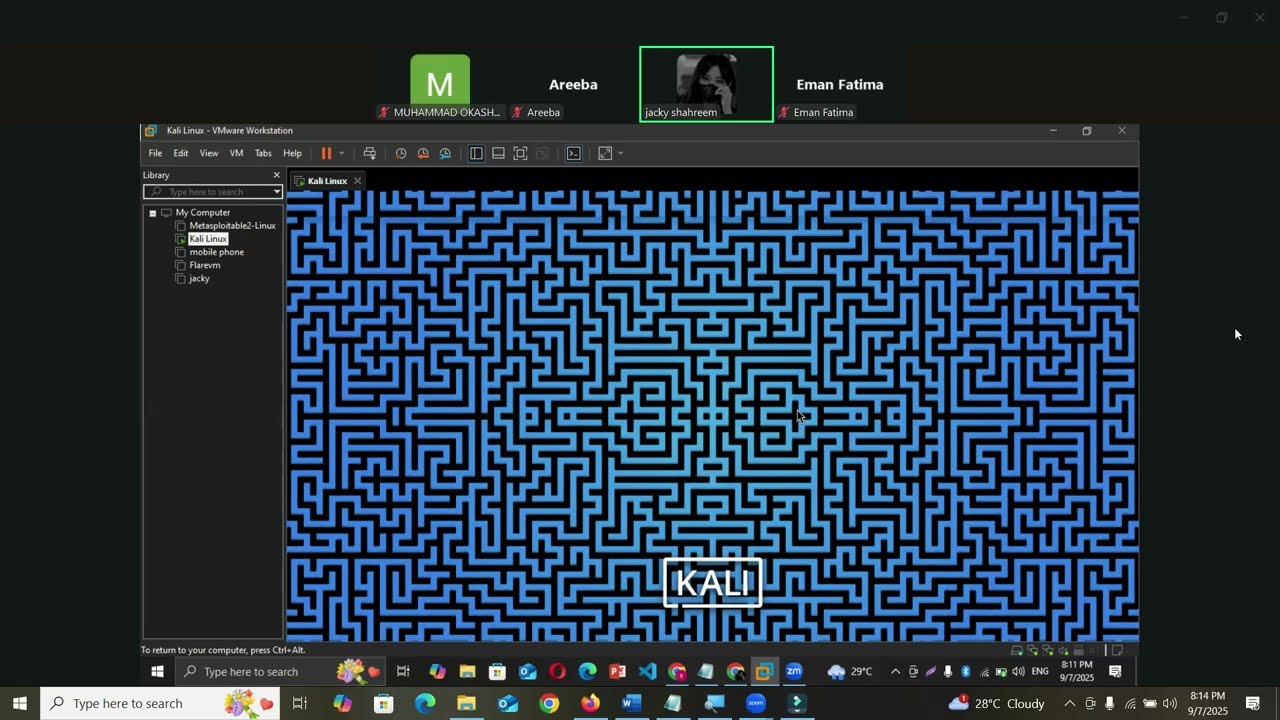Select the Flarevm virtual machine
1280x720 pixels.
(x=204, y=265)
